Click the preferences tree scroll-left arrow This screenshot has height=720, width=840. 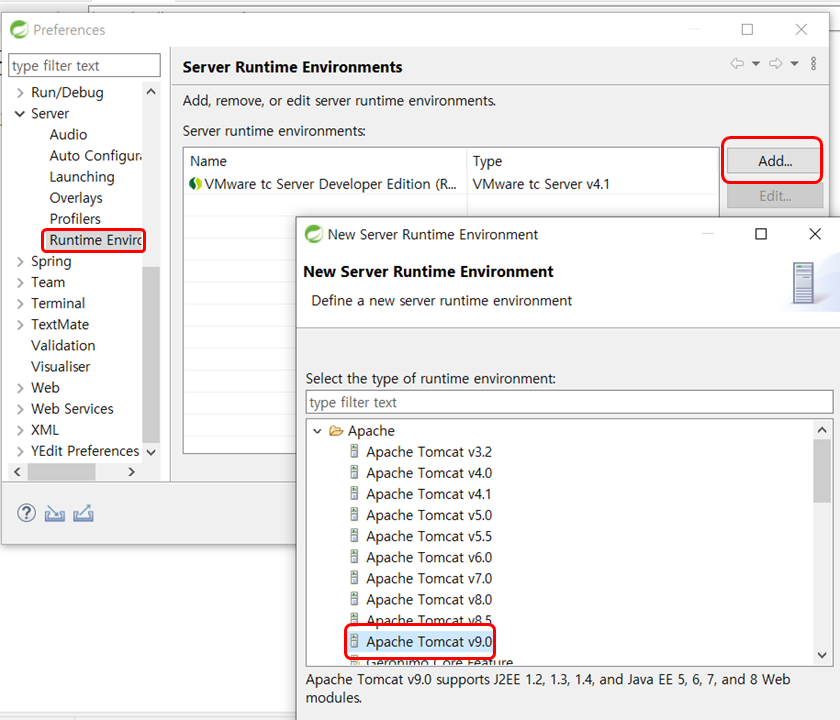(x=17, y=471)
